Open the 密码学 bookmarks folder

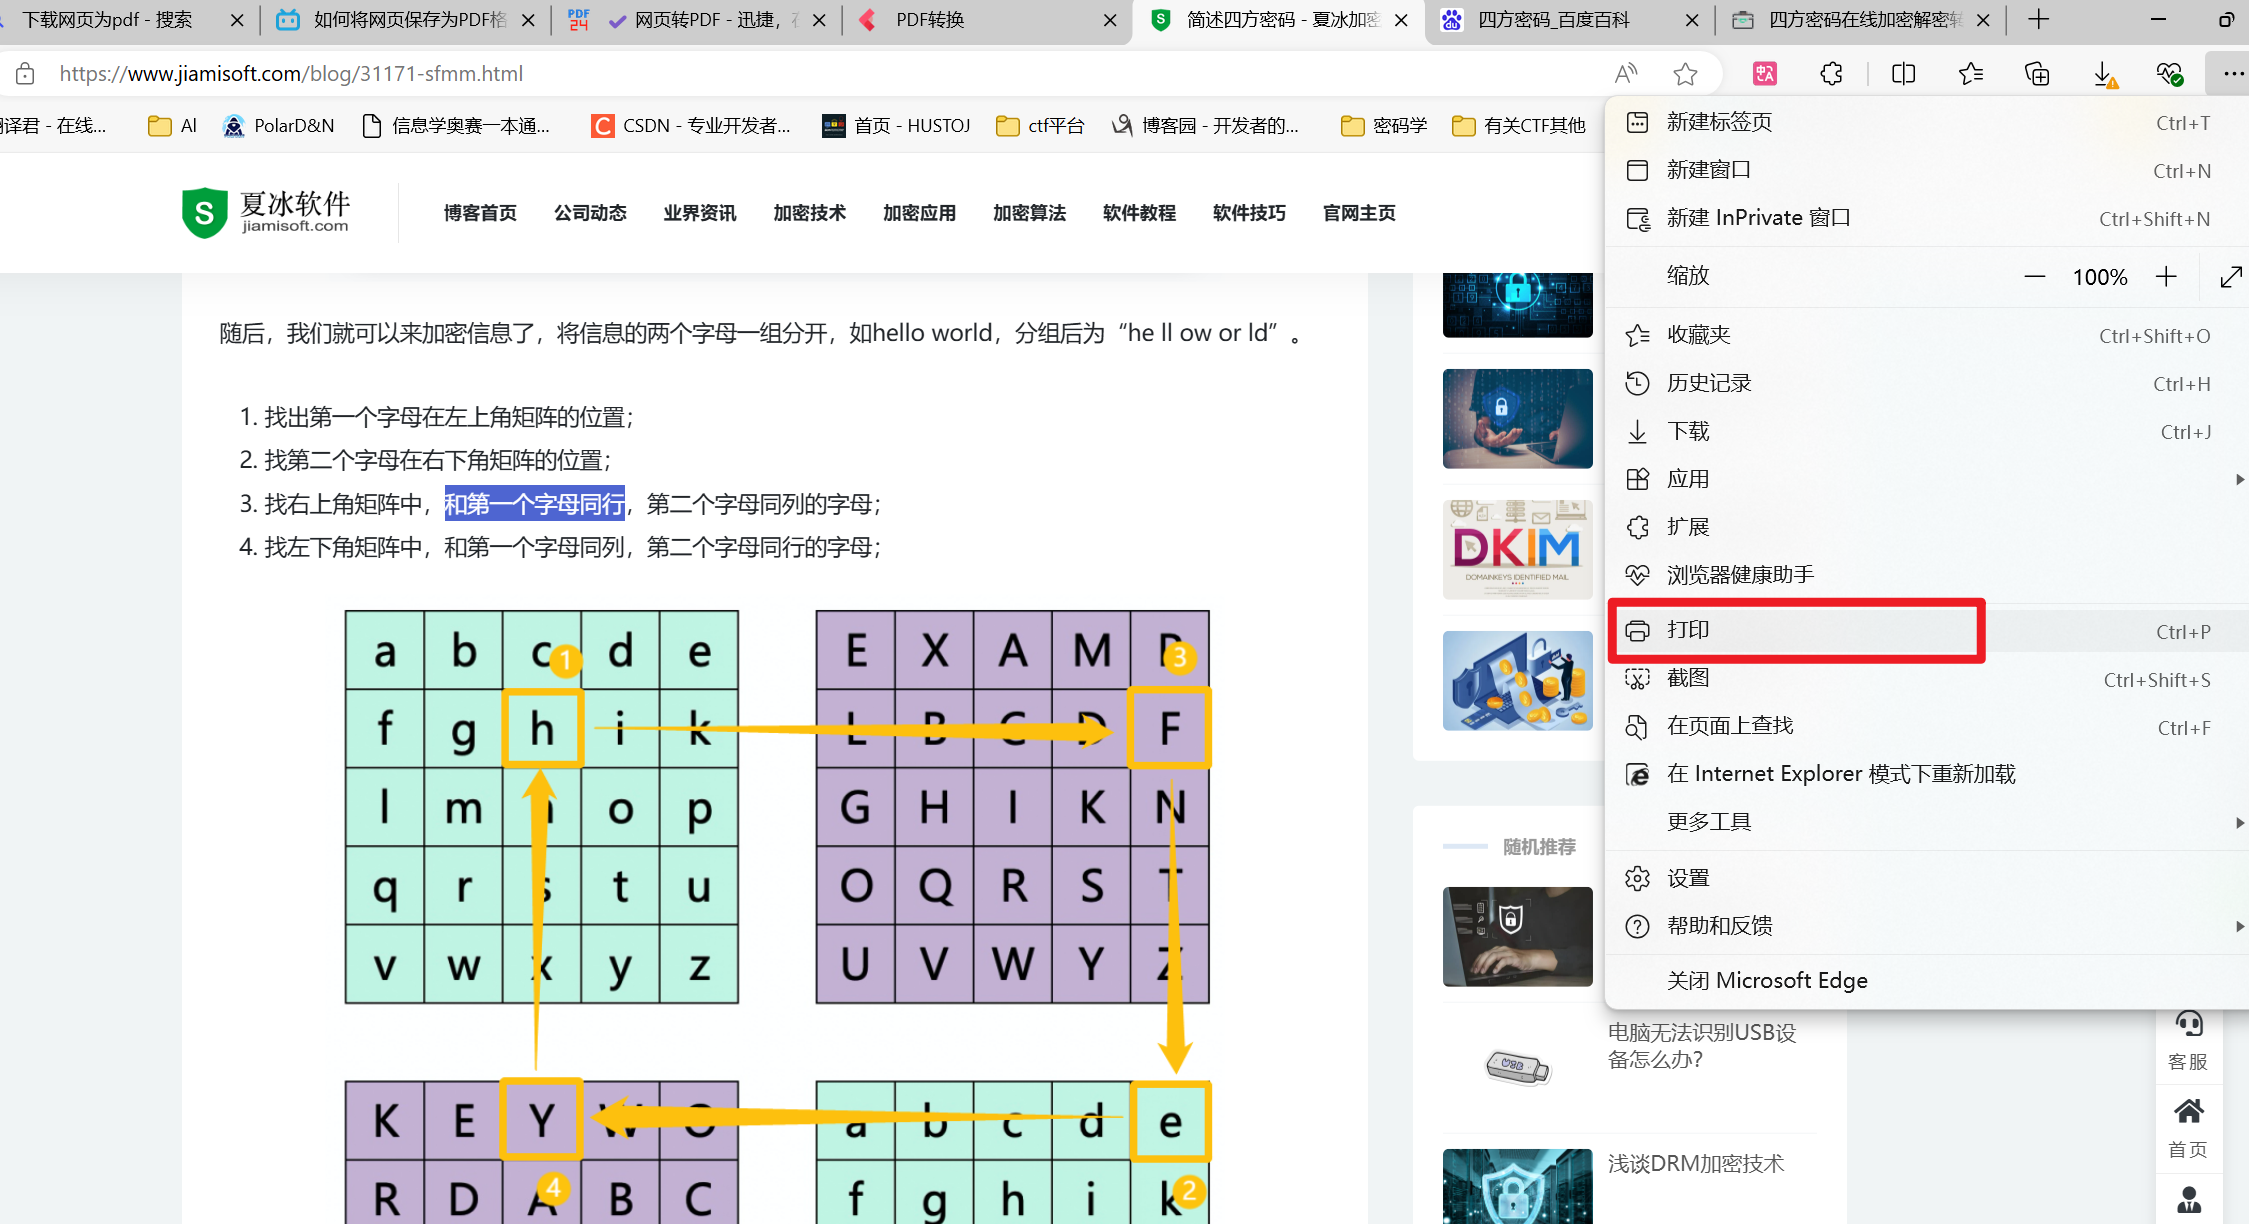[1385, 125]
